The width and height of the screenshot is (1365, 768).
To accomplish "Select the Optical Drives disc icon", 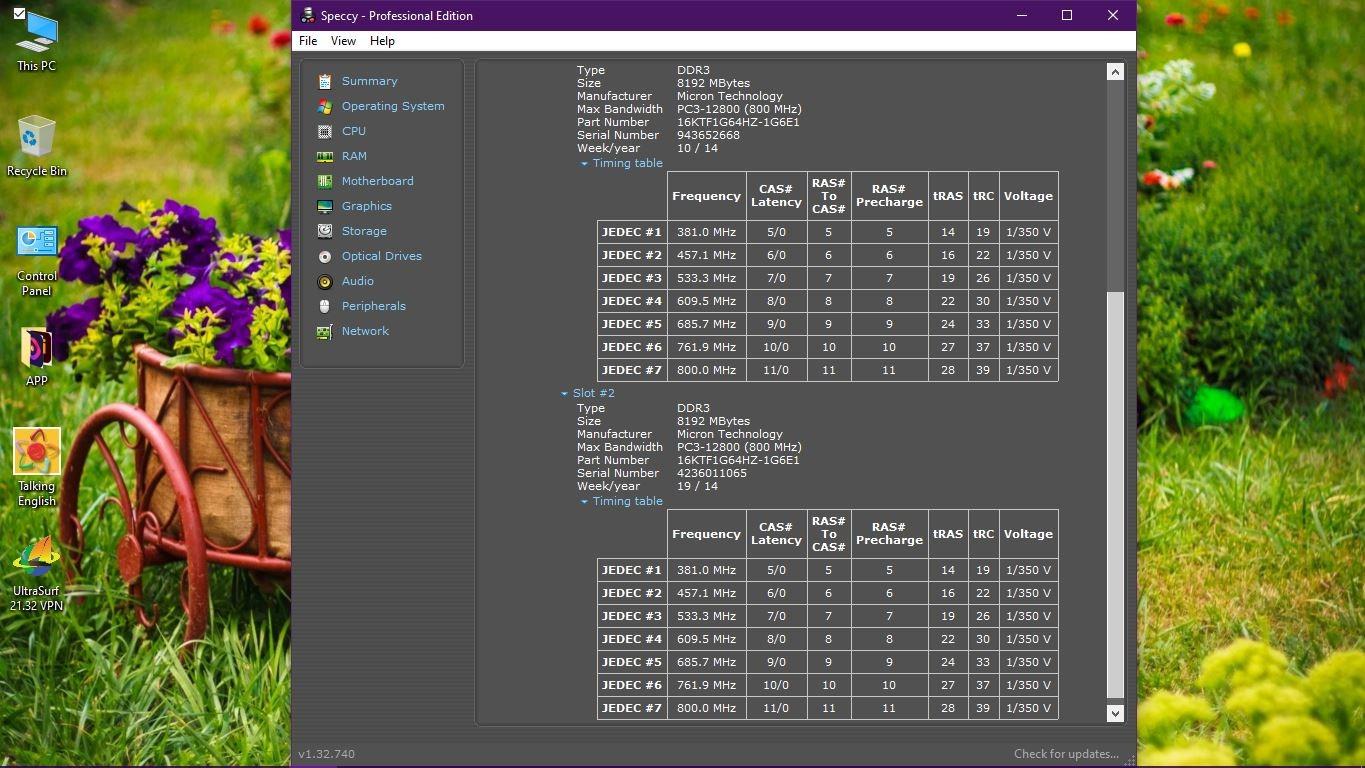I will click(324, 256).
